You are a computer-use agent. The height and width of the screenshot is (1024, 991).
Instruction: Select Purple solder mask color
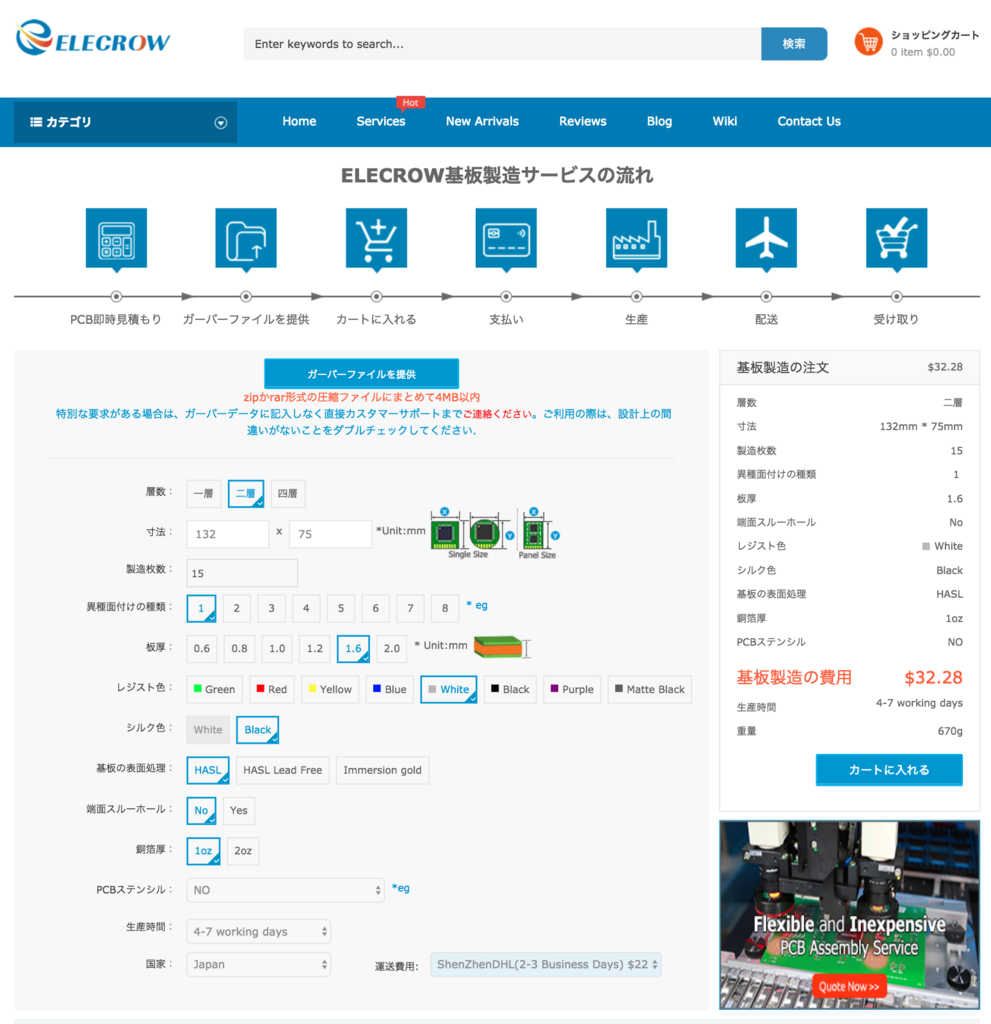pyautogui.click(x=572, y=689)
